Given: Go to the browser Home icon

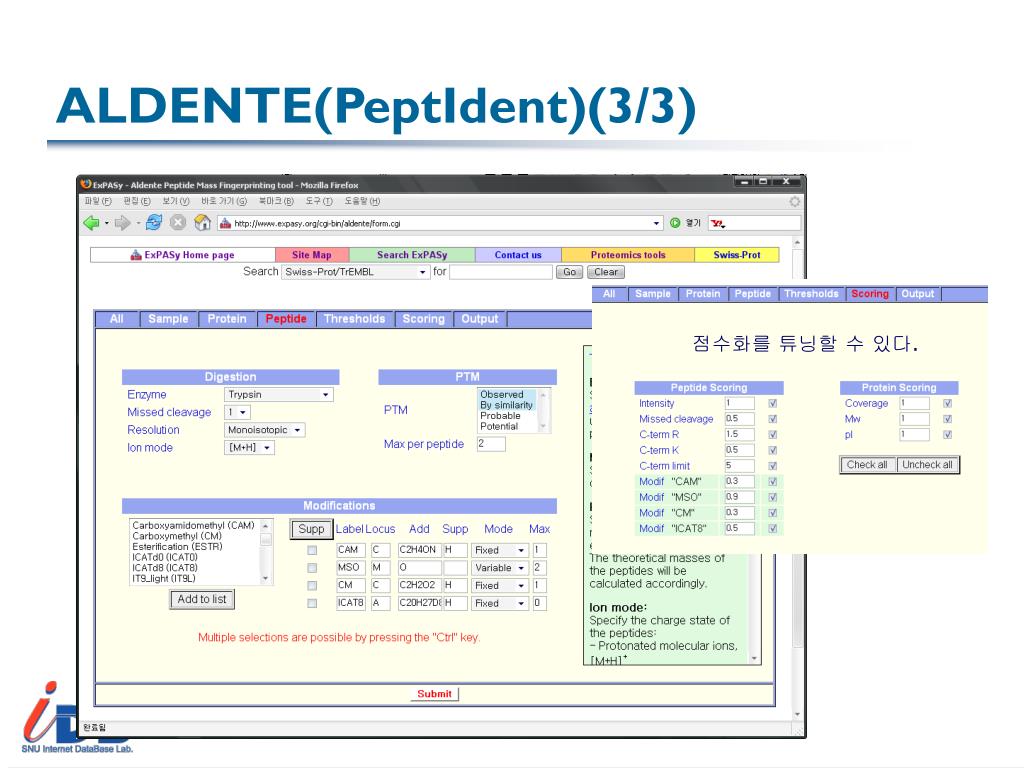Looking at the screenshot, I should [x=202, y=223].
